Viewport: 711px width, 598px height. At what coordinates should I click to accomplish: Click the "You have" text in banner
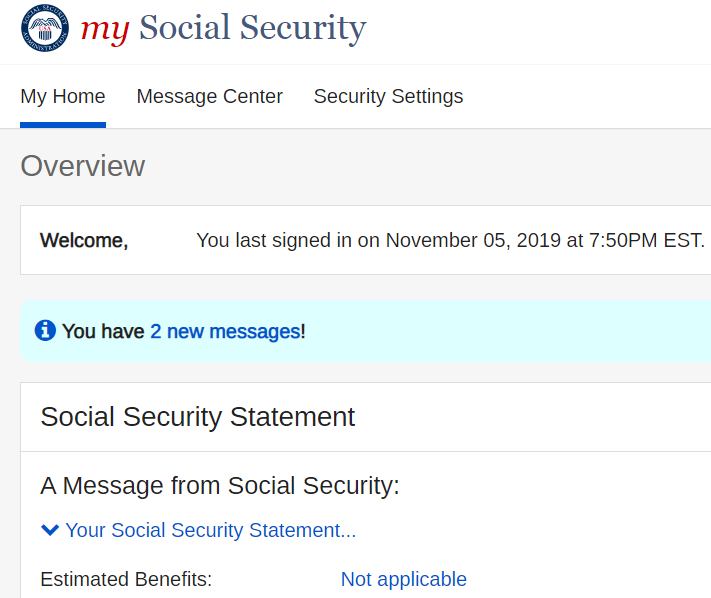(x=103, y=331)
